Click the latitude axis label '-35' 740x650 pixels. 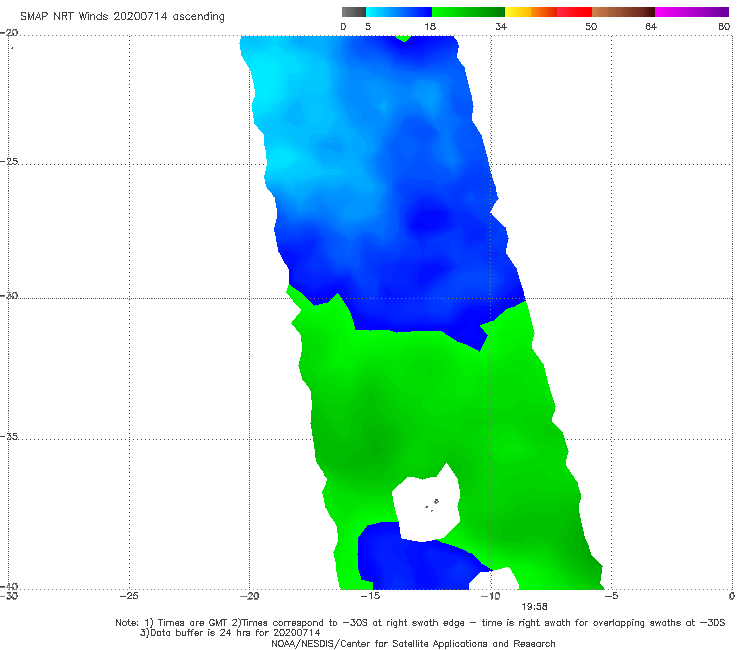pyautogui.click(x=9, y=436)
